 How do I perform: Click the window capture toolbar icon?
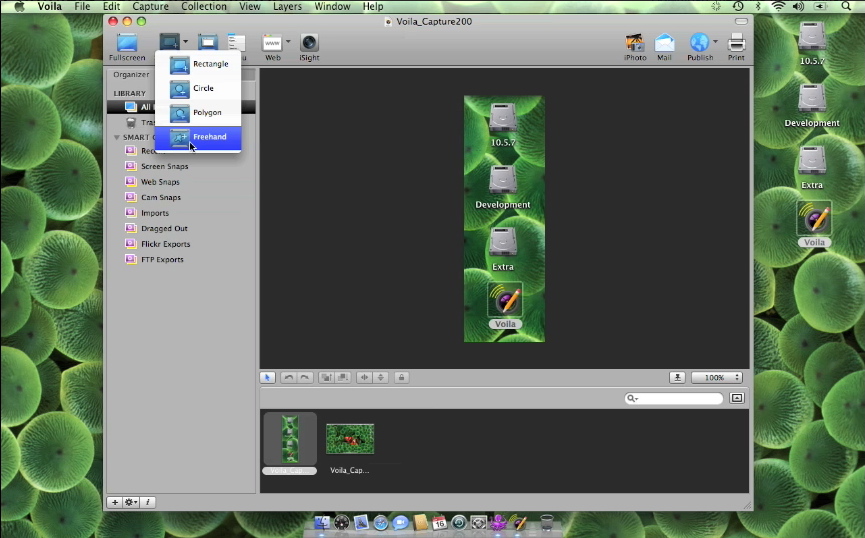tap(208, 42)
